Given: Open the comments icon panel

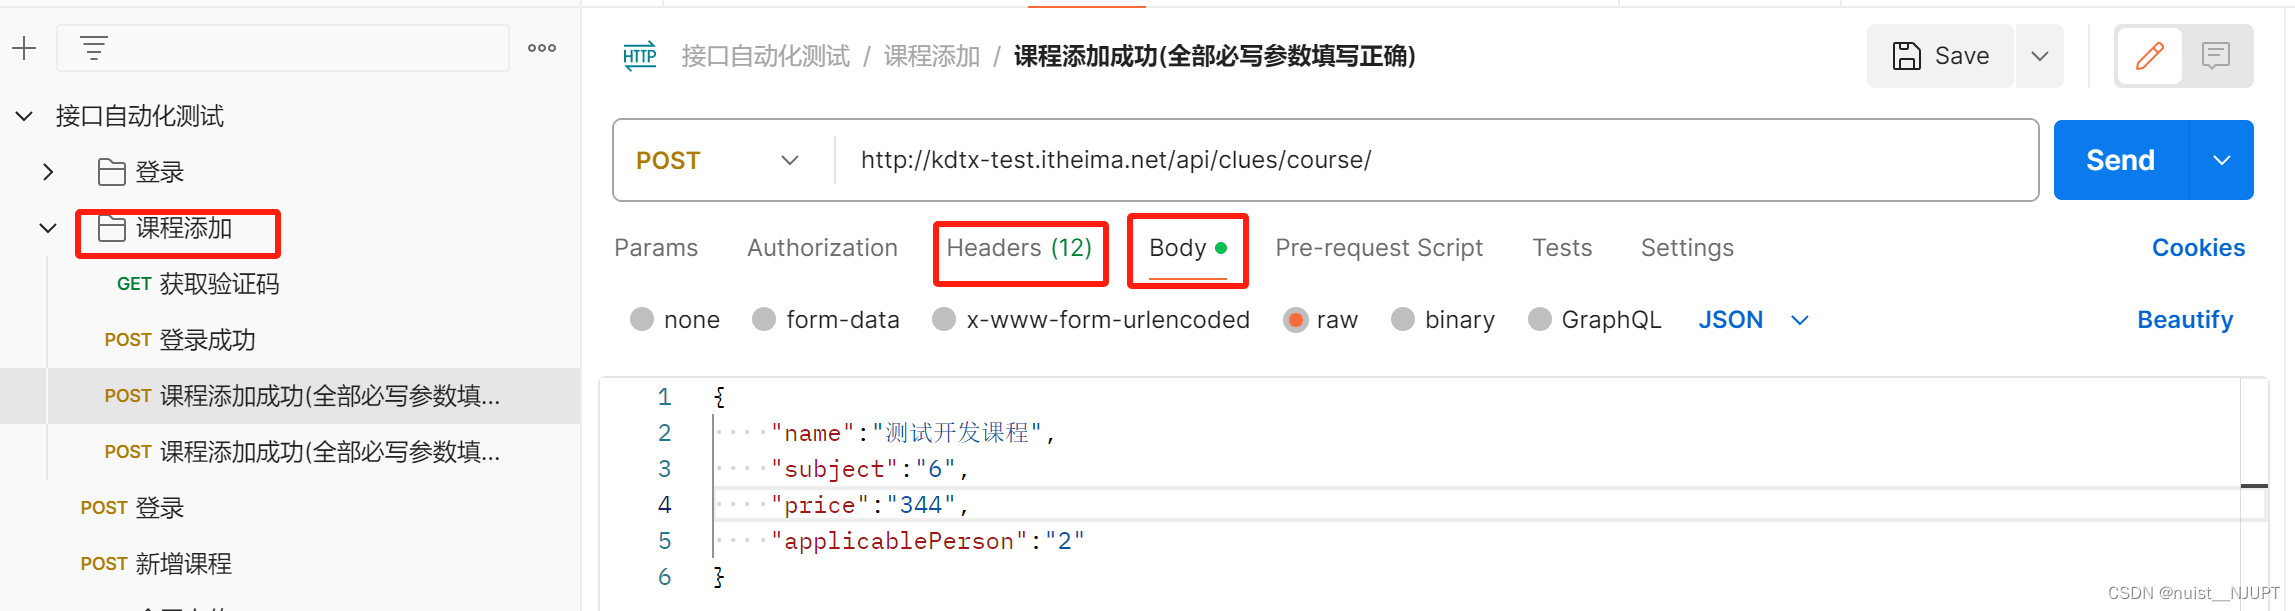Looking at the screenshot, I should (x=2216, y=56).
